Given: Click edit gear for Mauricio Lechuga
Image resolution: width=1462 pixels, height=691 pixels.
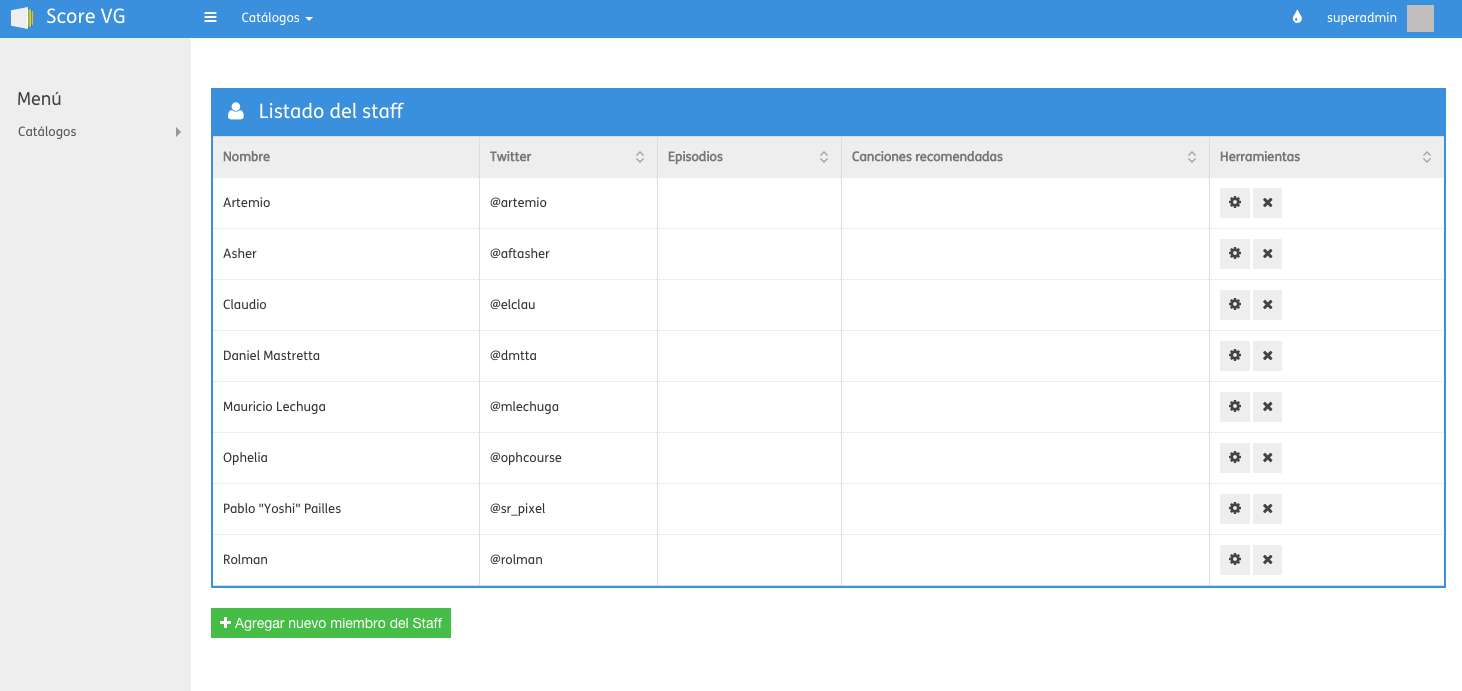Looking at the screenshot, I should tap(1235, 407).
